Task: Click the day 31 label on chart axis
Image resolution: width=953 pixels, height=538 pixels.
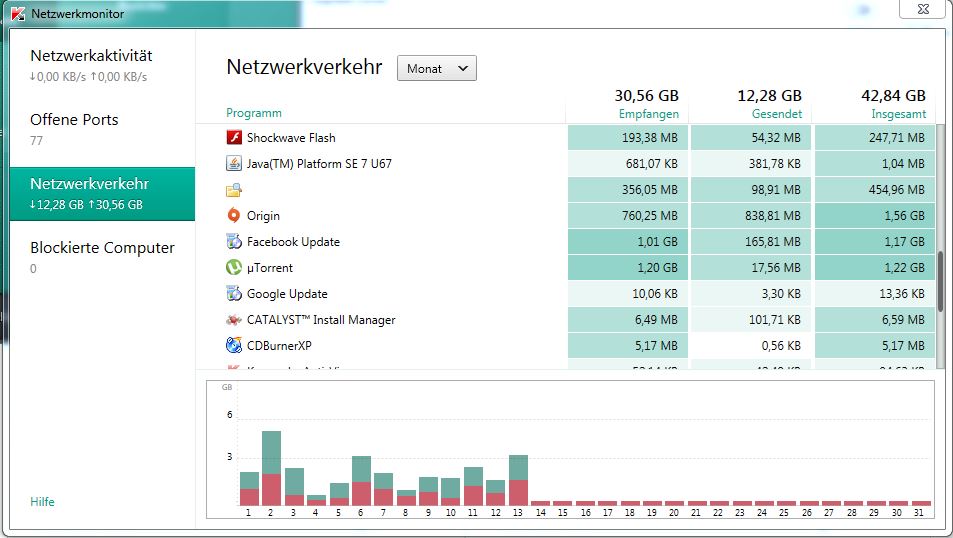Action: (918, 512)
